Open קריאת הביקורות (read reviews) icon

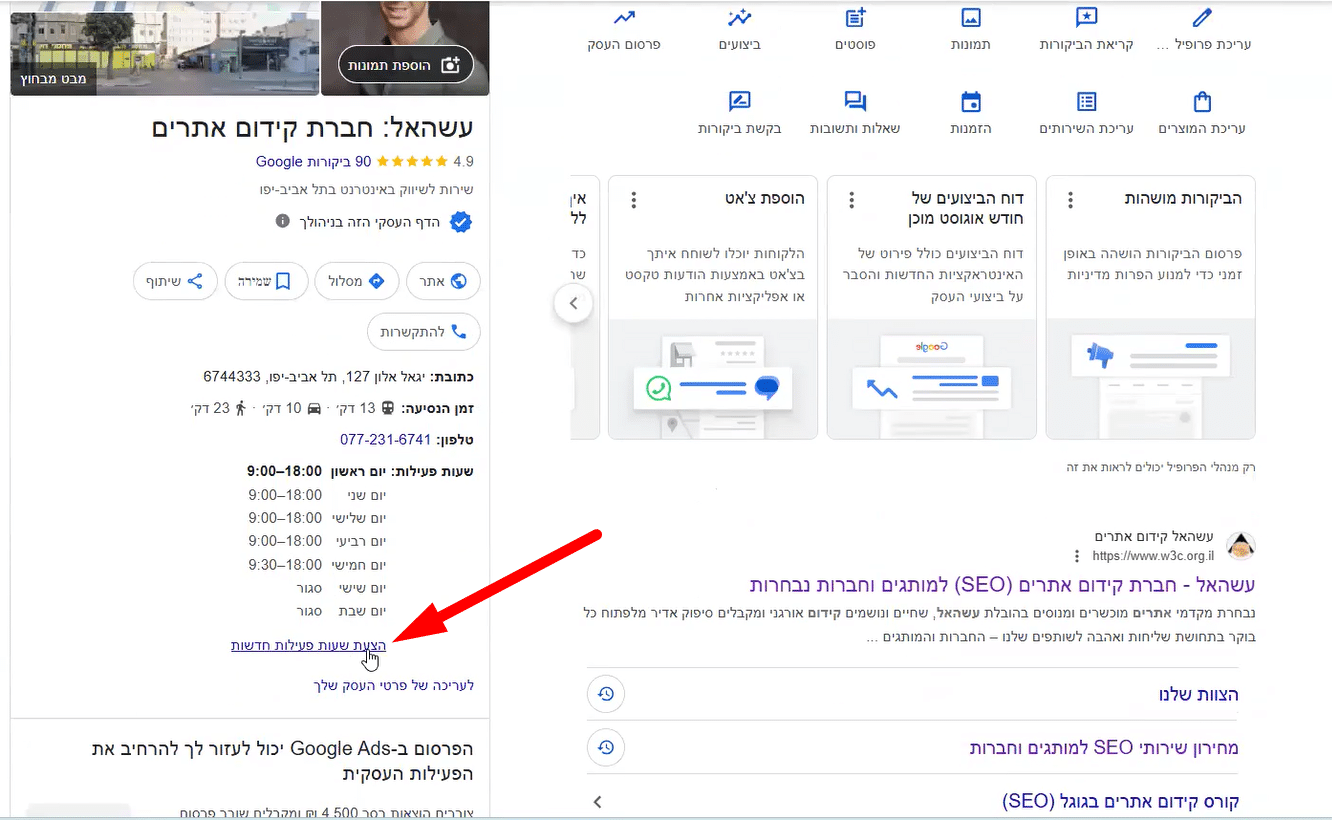click(1086, 18)
